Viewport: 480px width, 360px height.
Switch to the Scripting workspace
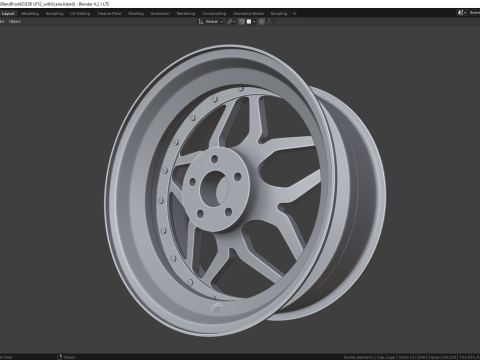(x=279, y=14)
